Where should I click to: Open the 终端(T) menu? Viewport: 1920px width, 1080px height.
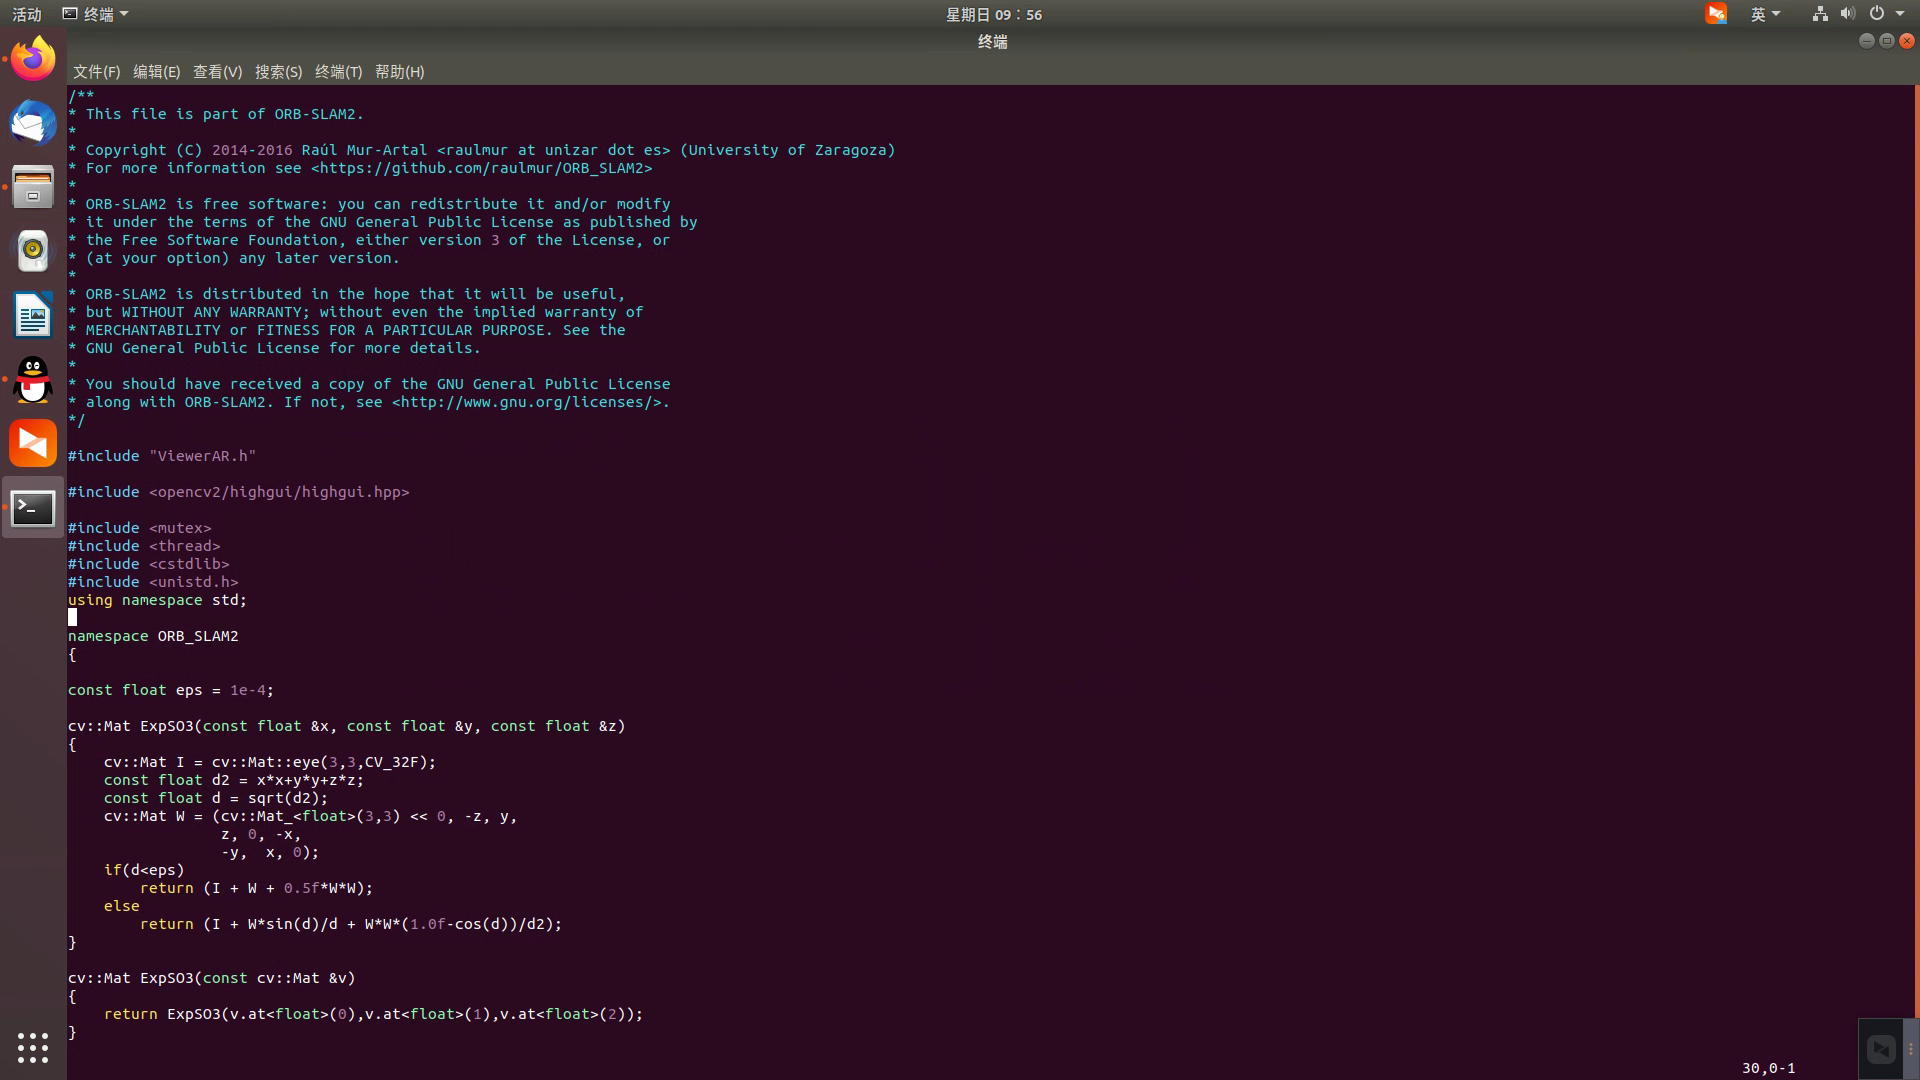tap(338, 72)
